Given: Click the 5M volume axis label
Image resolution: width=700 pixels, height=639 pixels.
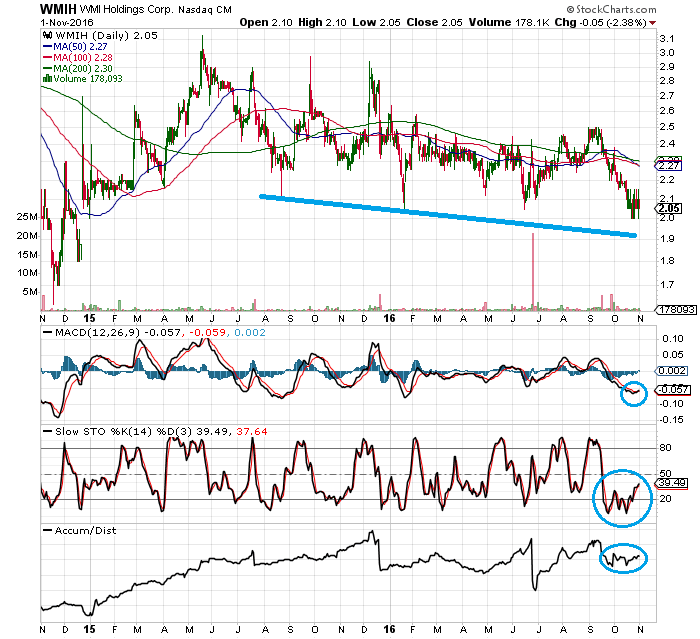Looking at the screenshot, I should (30, 292).
